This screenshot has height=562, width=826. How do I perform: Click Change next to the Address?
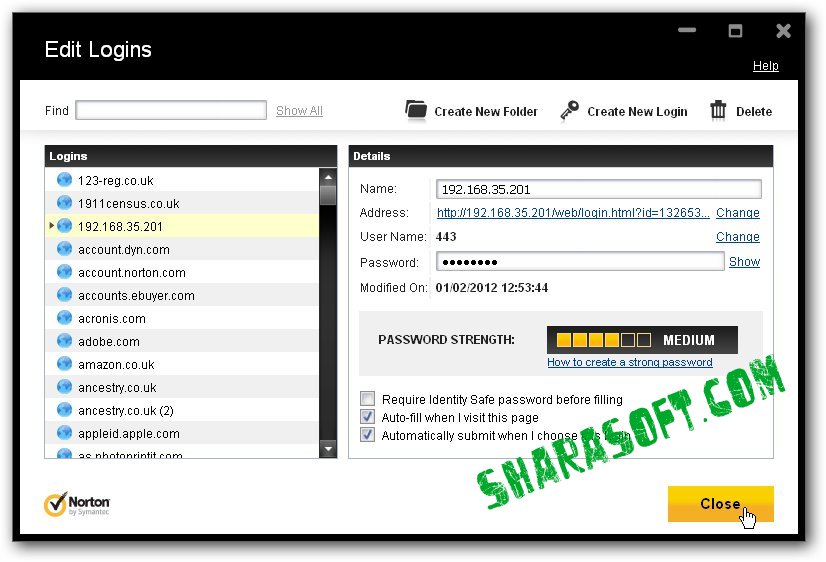coord(738,213)
